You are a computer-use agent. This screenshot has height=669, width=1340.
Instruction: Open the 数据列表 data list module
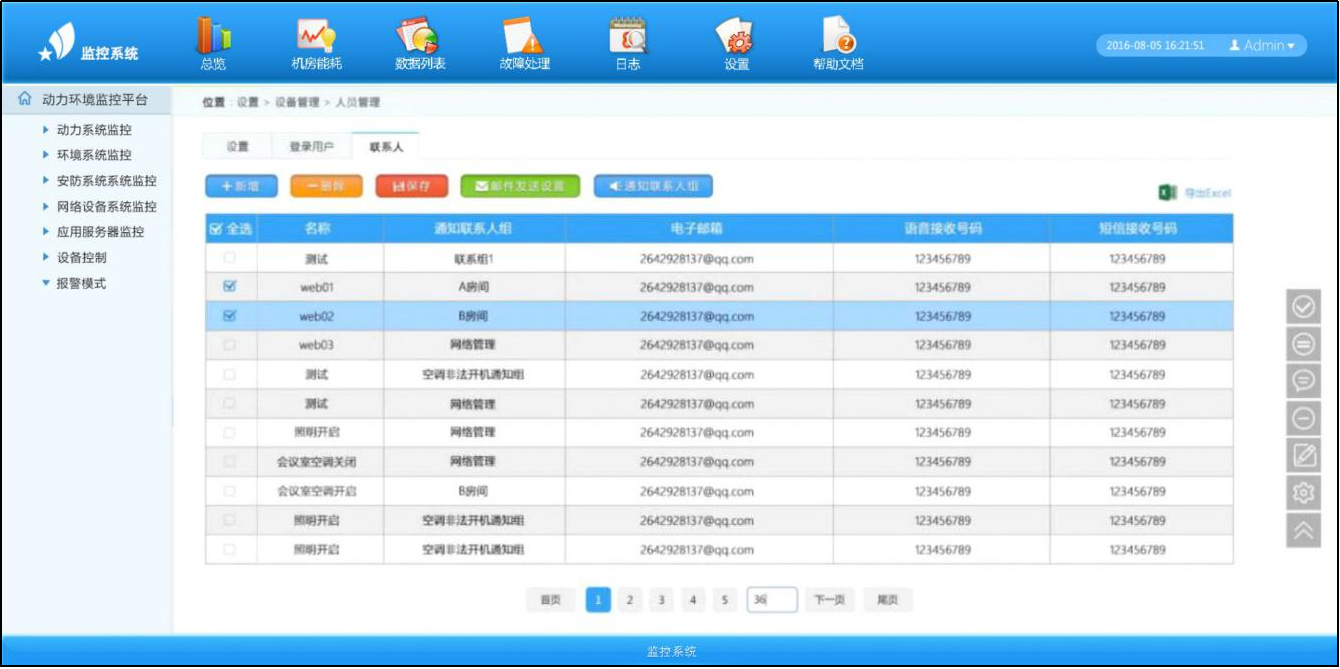pyautogui.click(x=421, y=40)
